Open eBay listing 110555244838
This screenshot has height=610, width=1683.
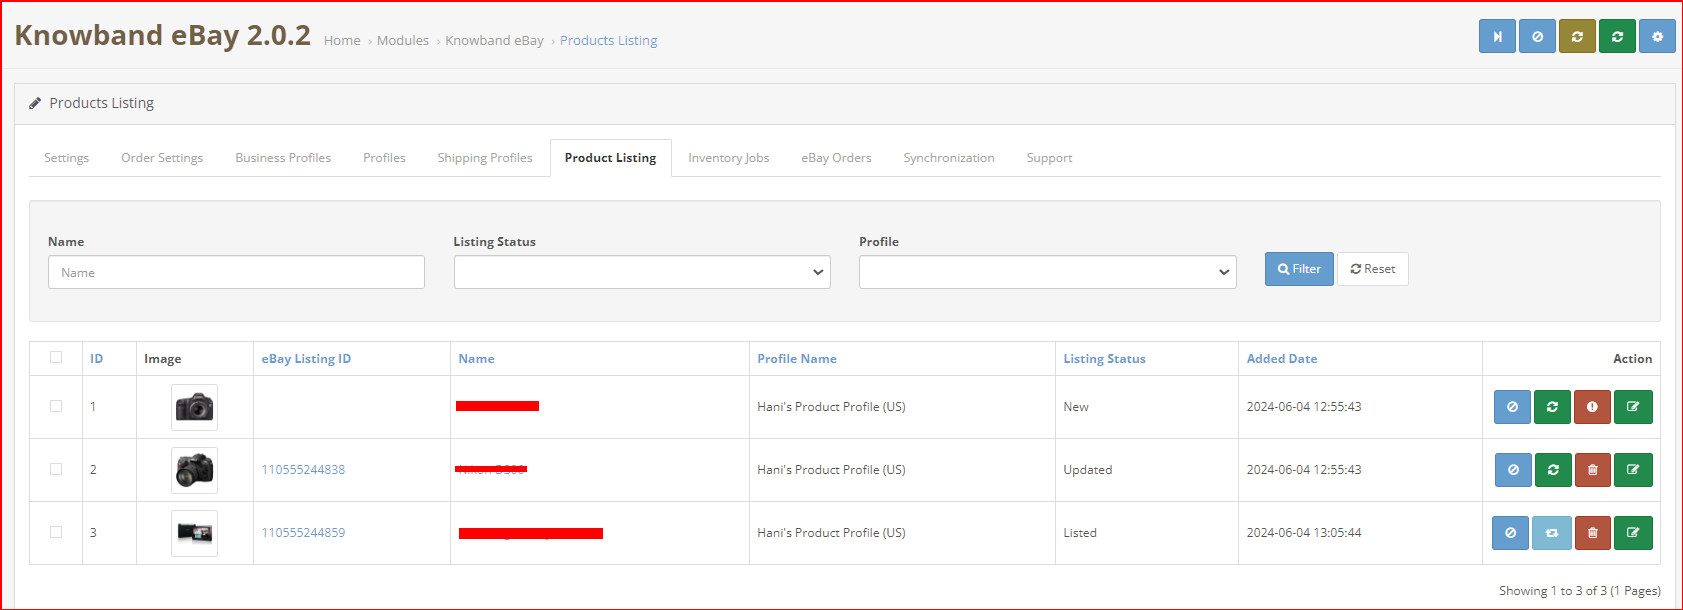pos(303,470)
